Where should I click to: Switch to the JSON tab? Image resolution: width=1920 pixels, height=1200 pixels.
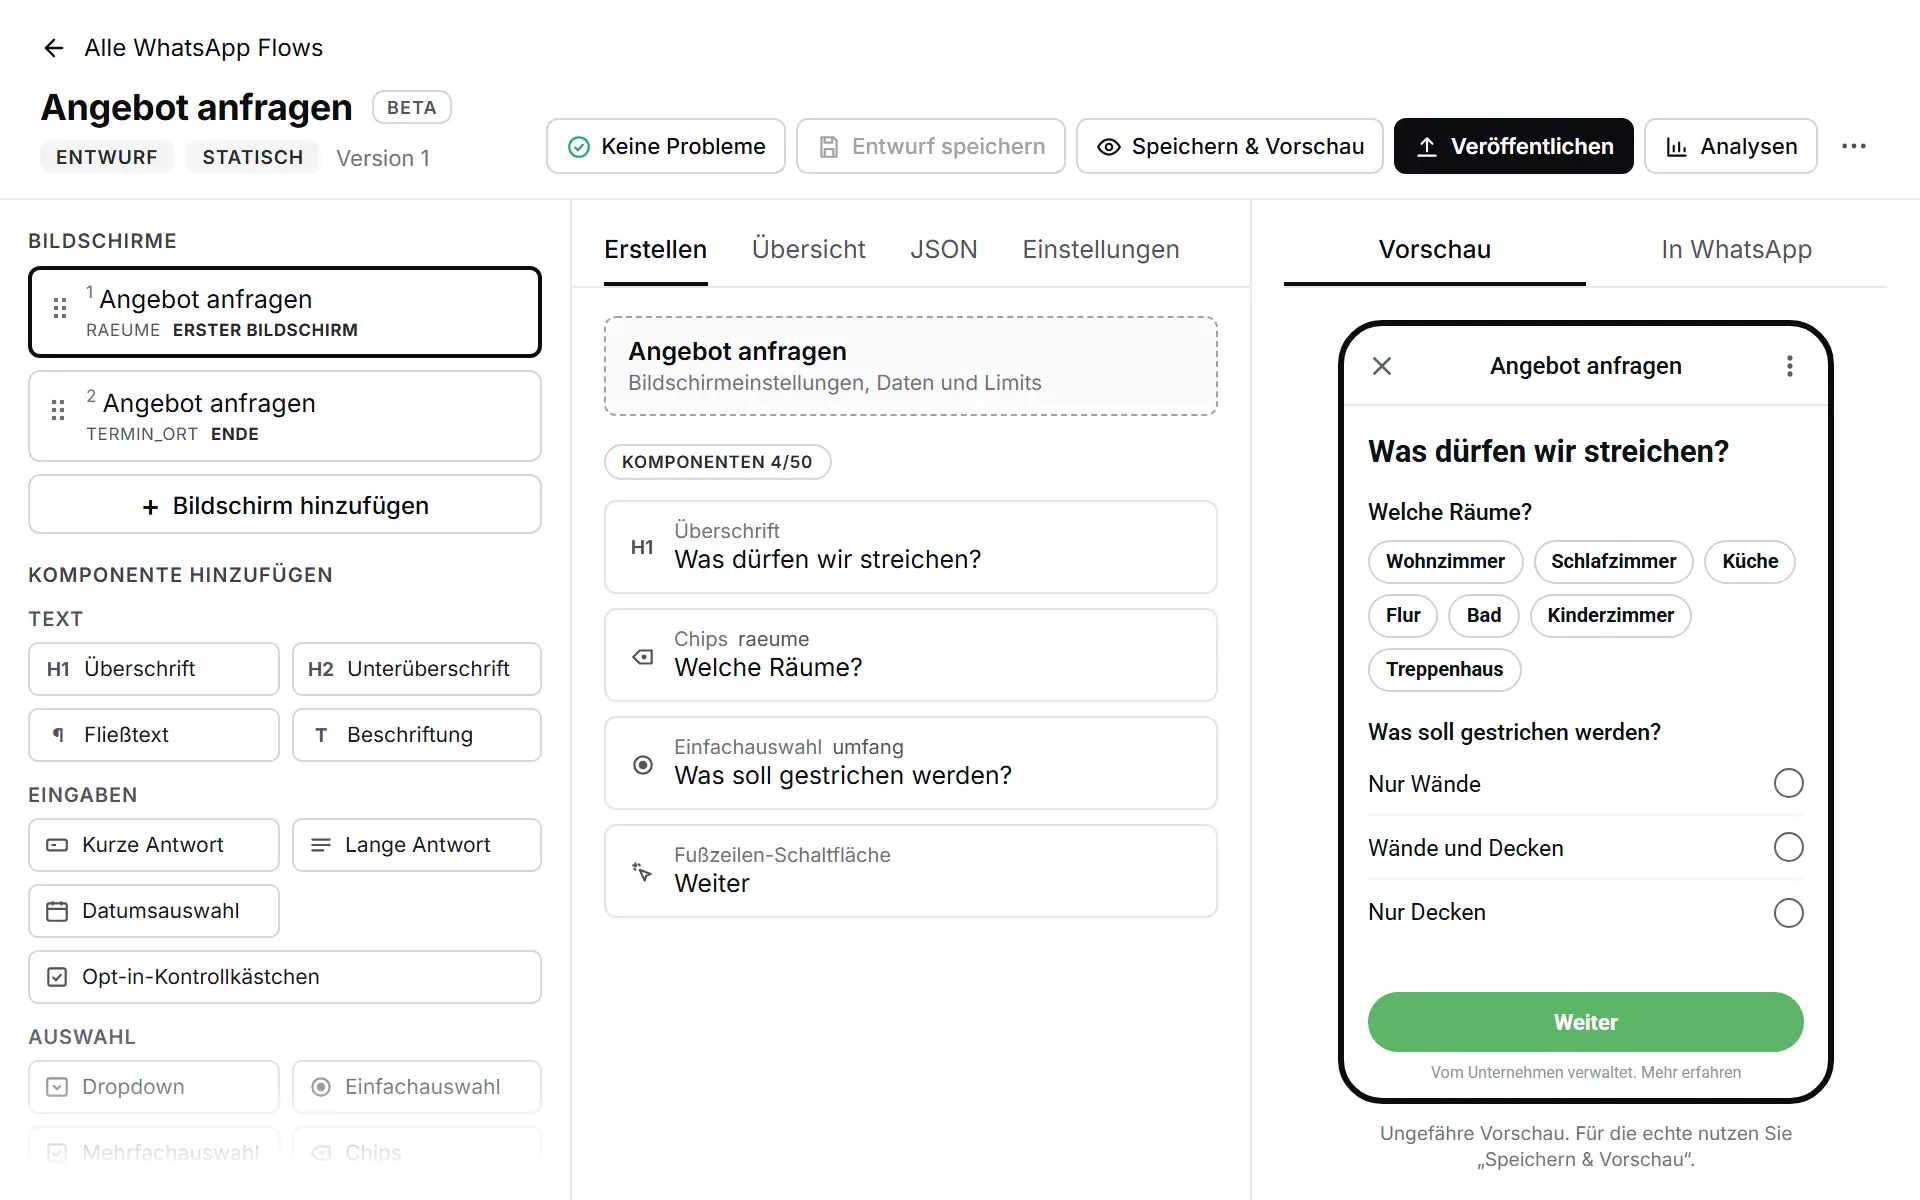[x=943, y=249]
